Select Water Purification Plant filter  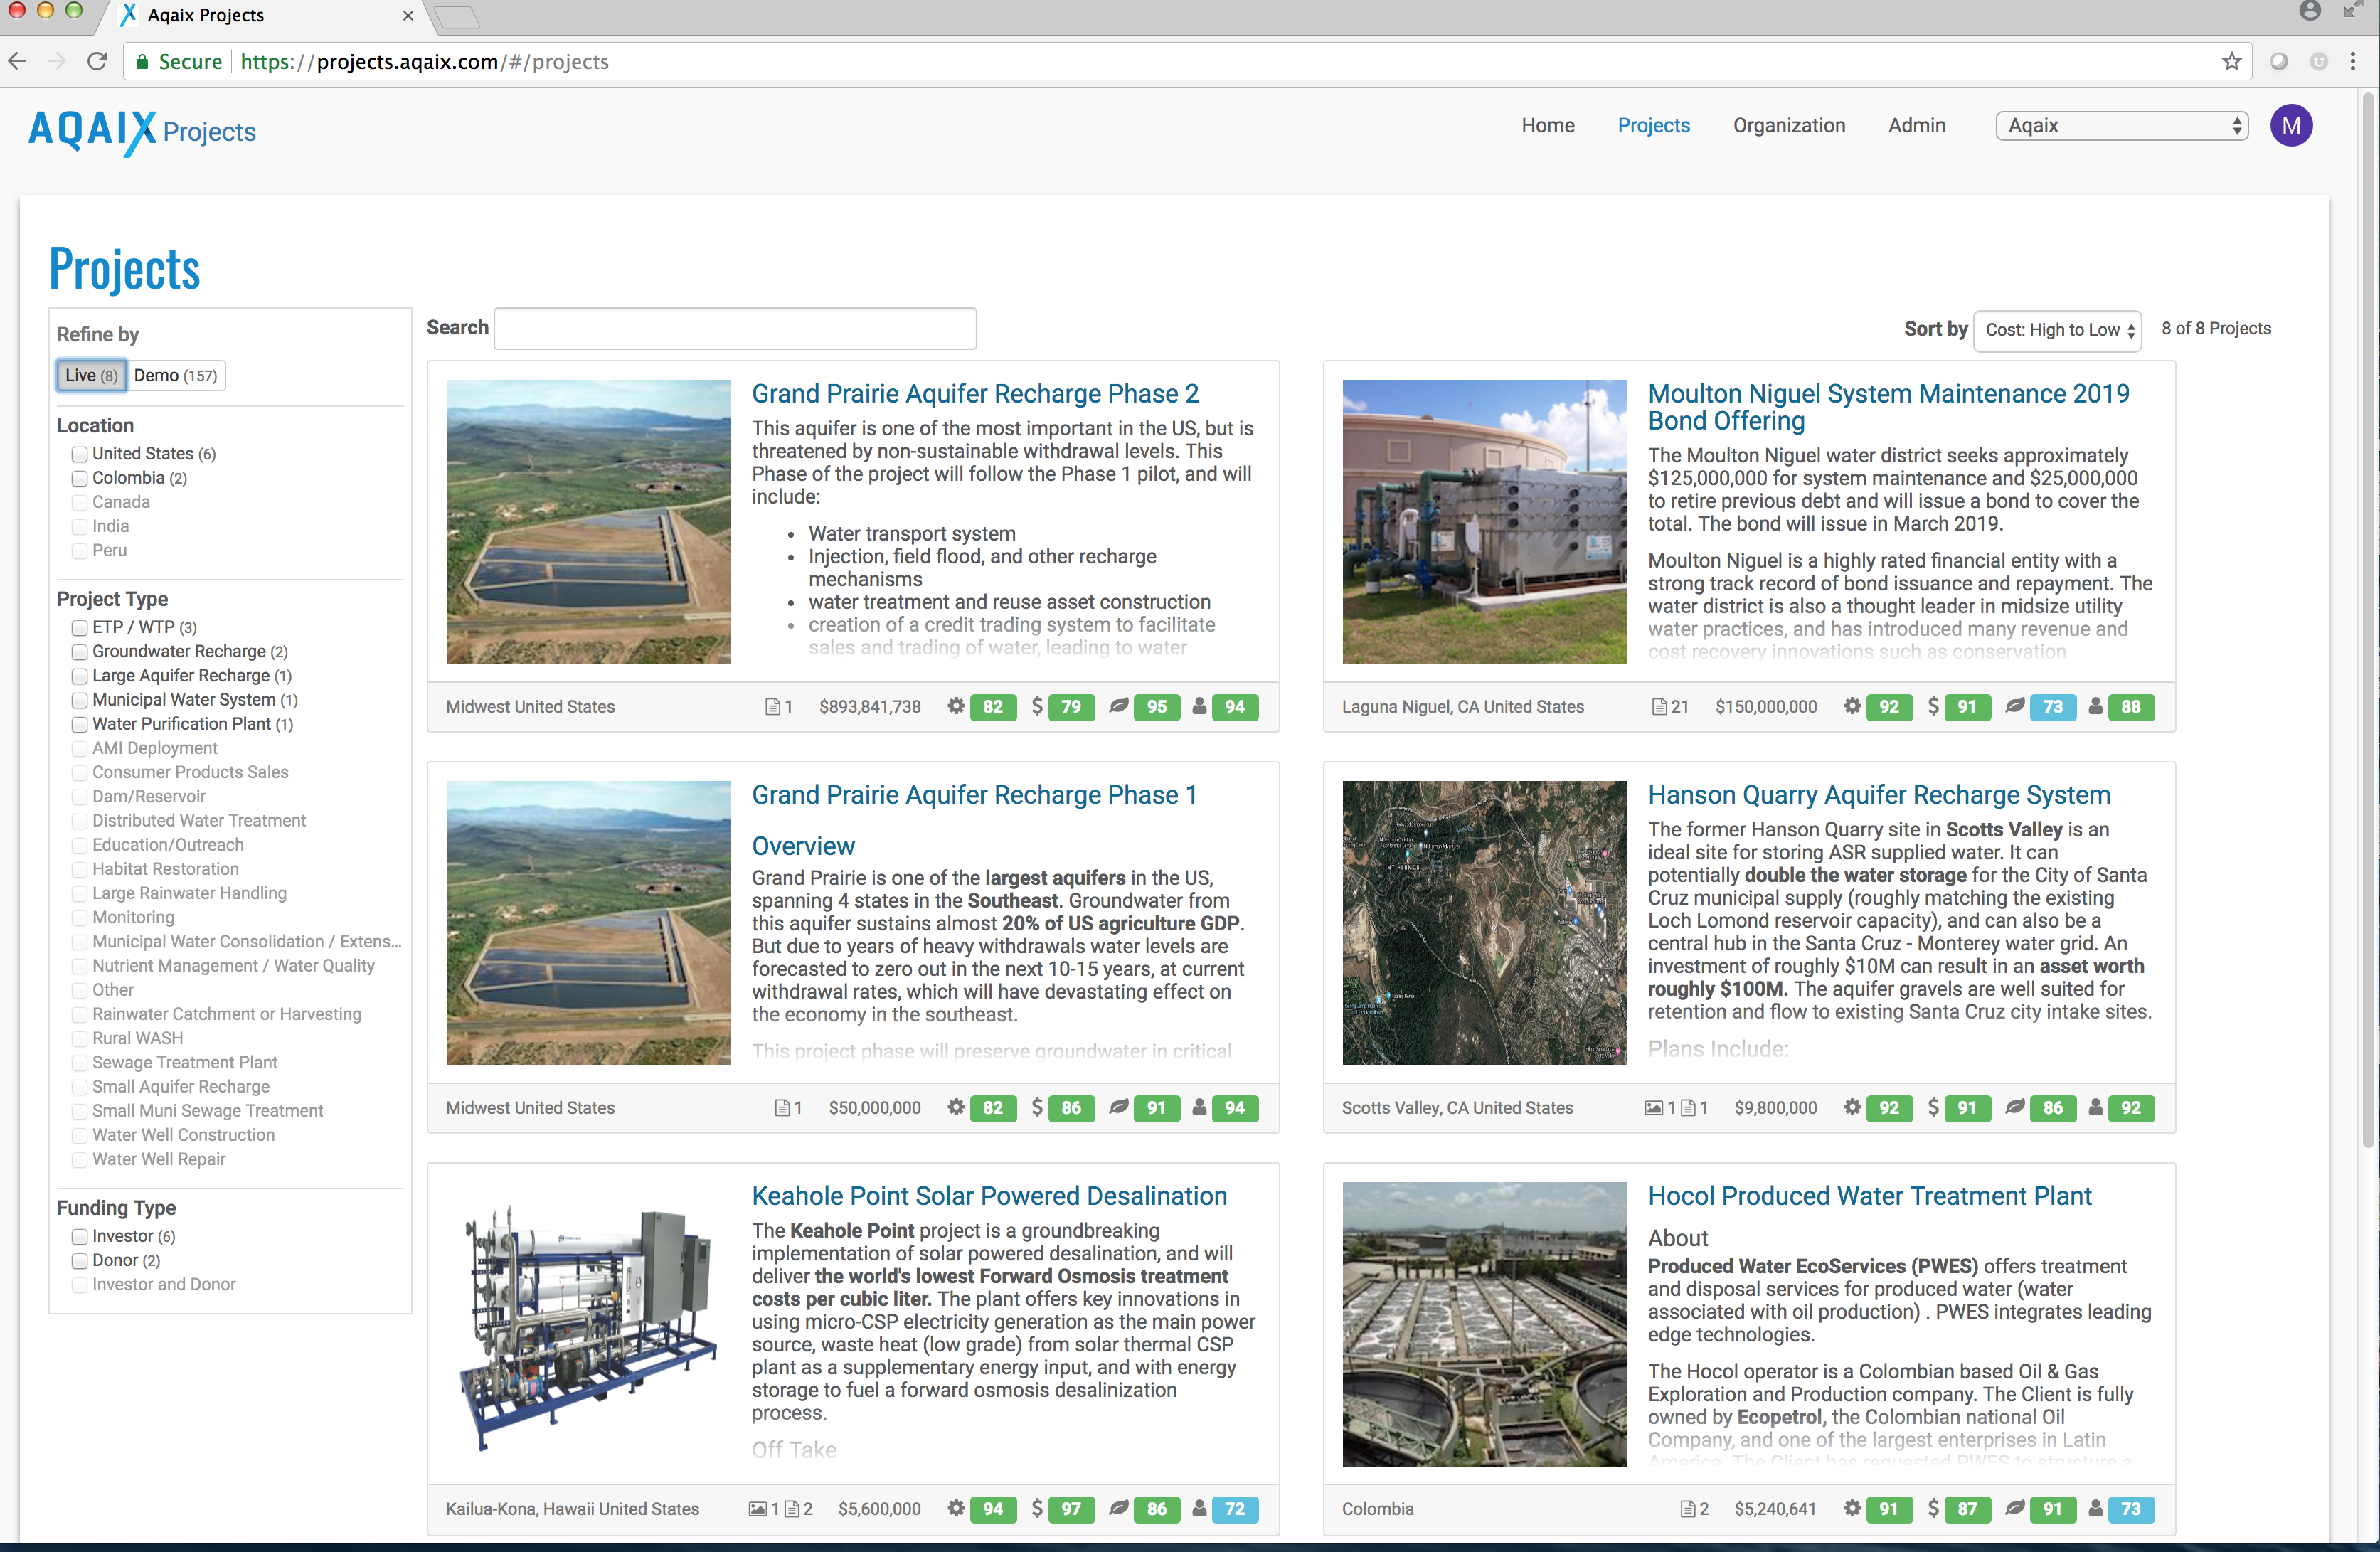click(80, 724)
